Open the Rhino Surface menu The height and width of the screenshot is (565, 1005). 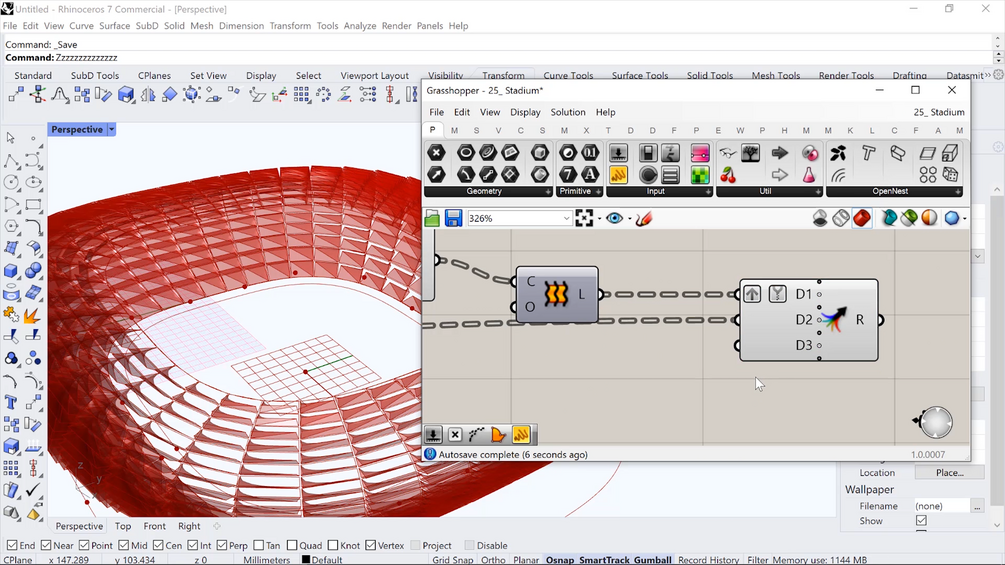point(115,26)
